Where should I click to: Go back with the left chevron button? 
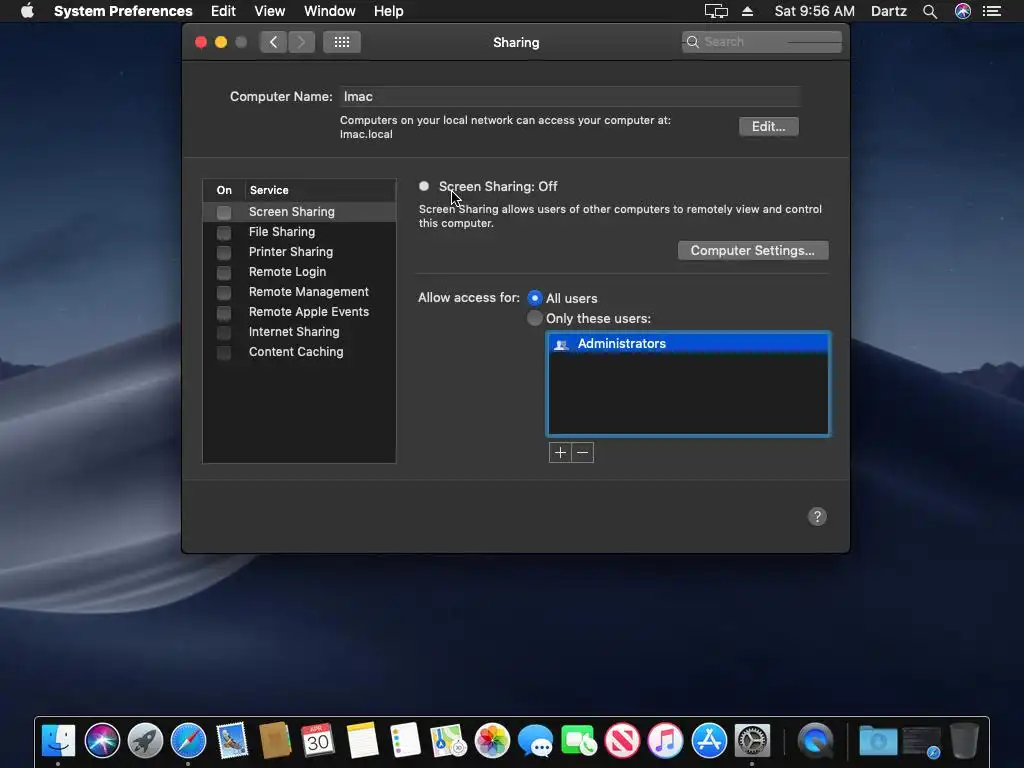[x=274, y=42]
